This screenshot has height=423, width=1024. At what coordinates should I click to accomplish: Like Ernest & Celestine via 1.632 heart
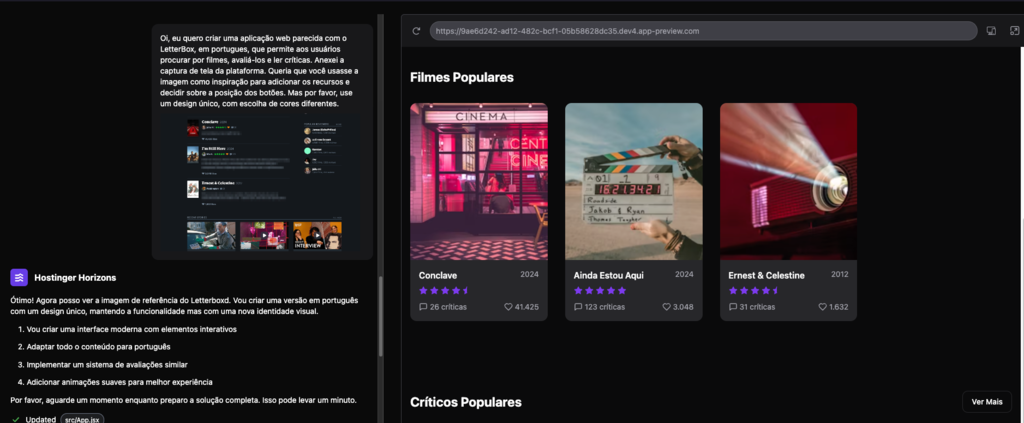[822, 307]
